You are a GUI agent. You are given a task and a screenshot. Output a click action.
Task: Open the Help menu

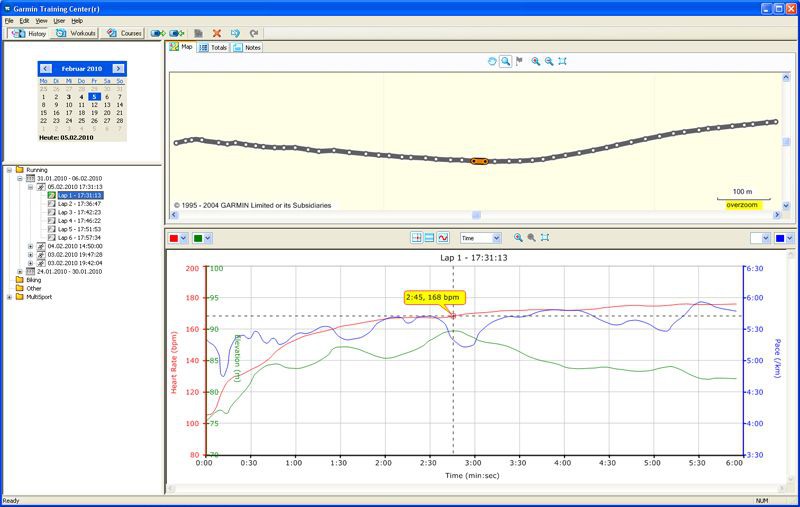77,21
